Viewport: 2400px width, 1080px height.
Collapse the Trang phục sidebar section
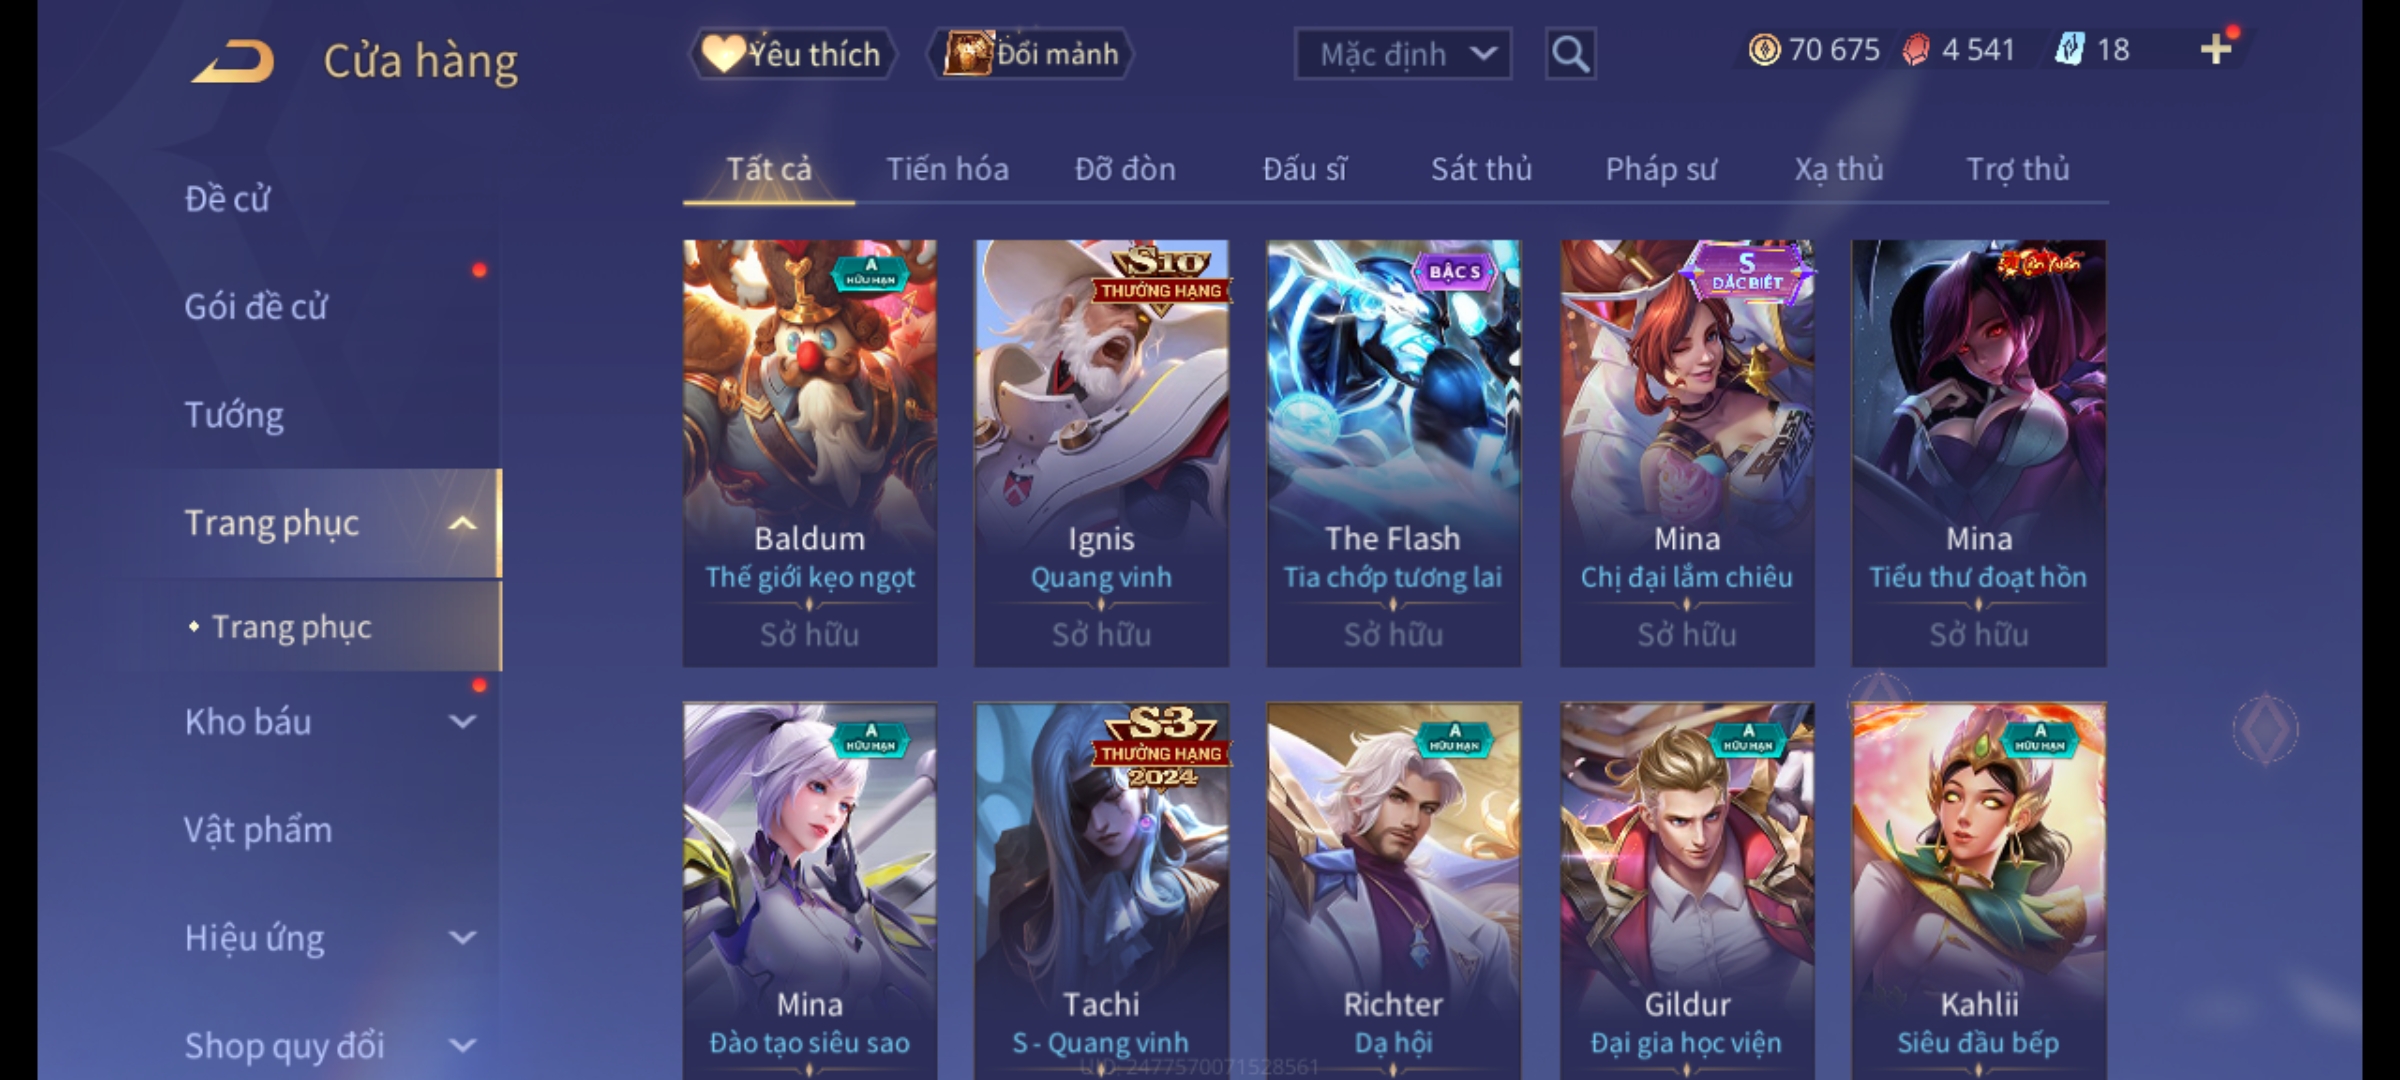click(463, 523)
